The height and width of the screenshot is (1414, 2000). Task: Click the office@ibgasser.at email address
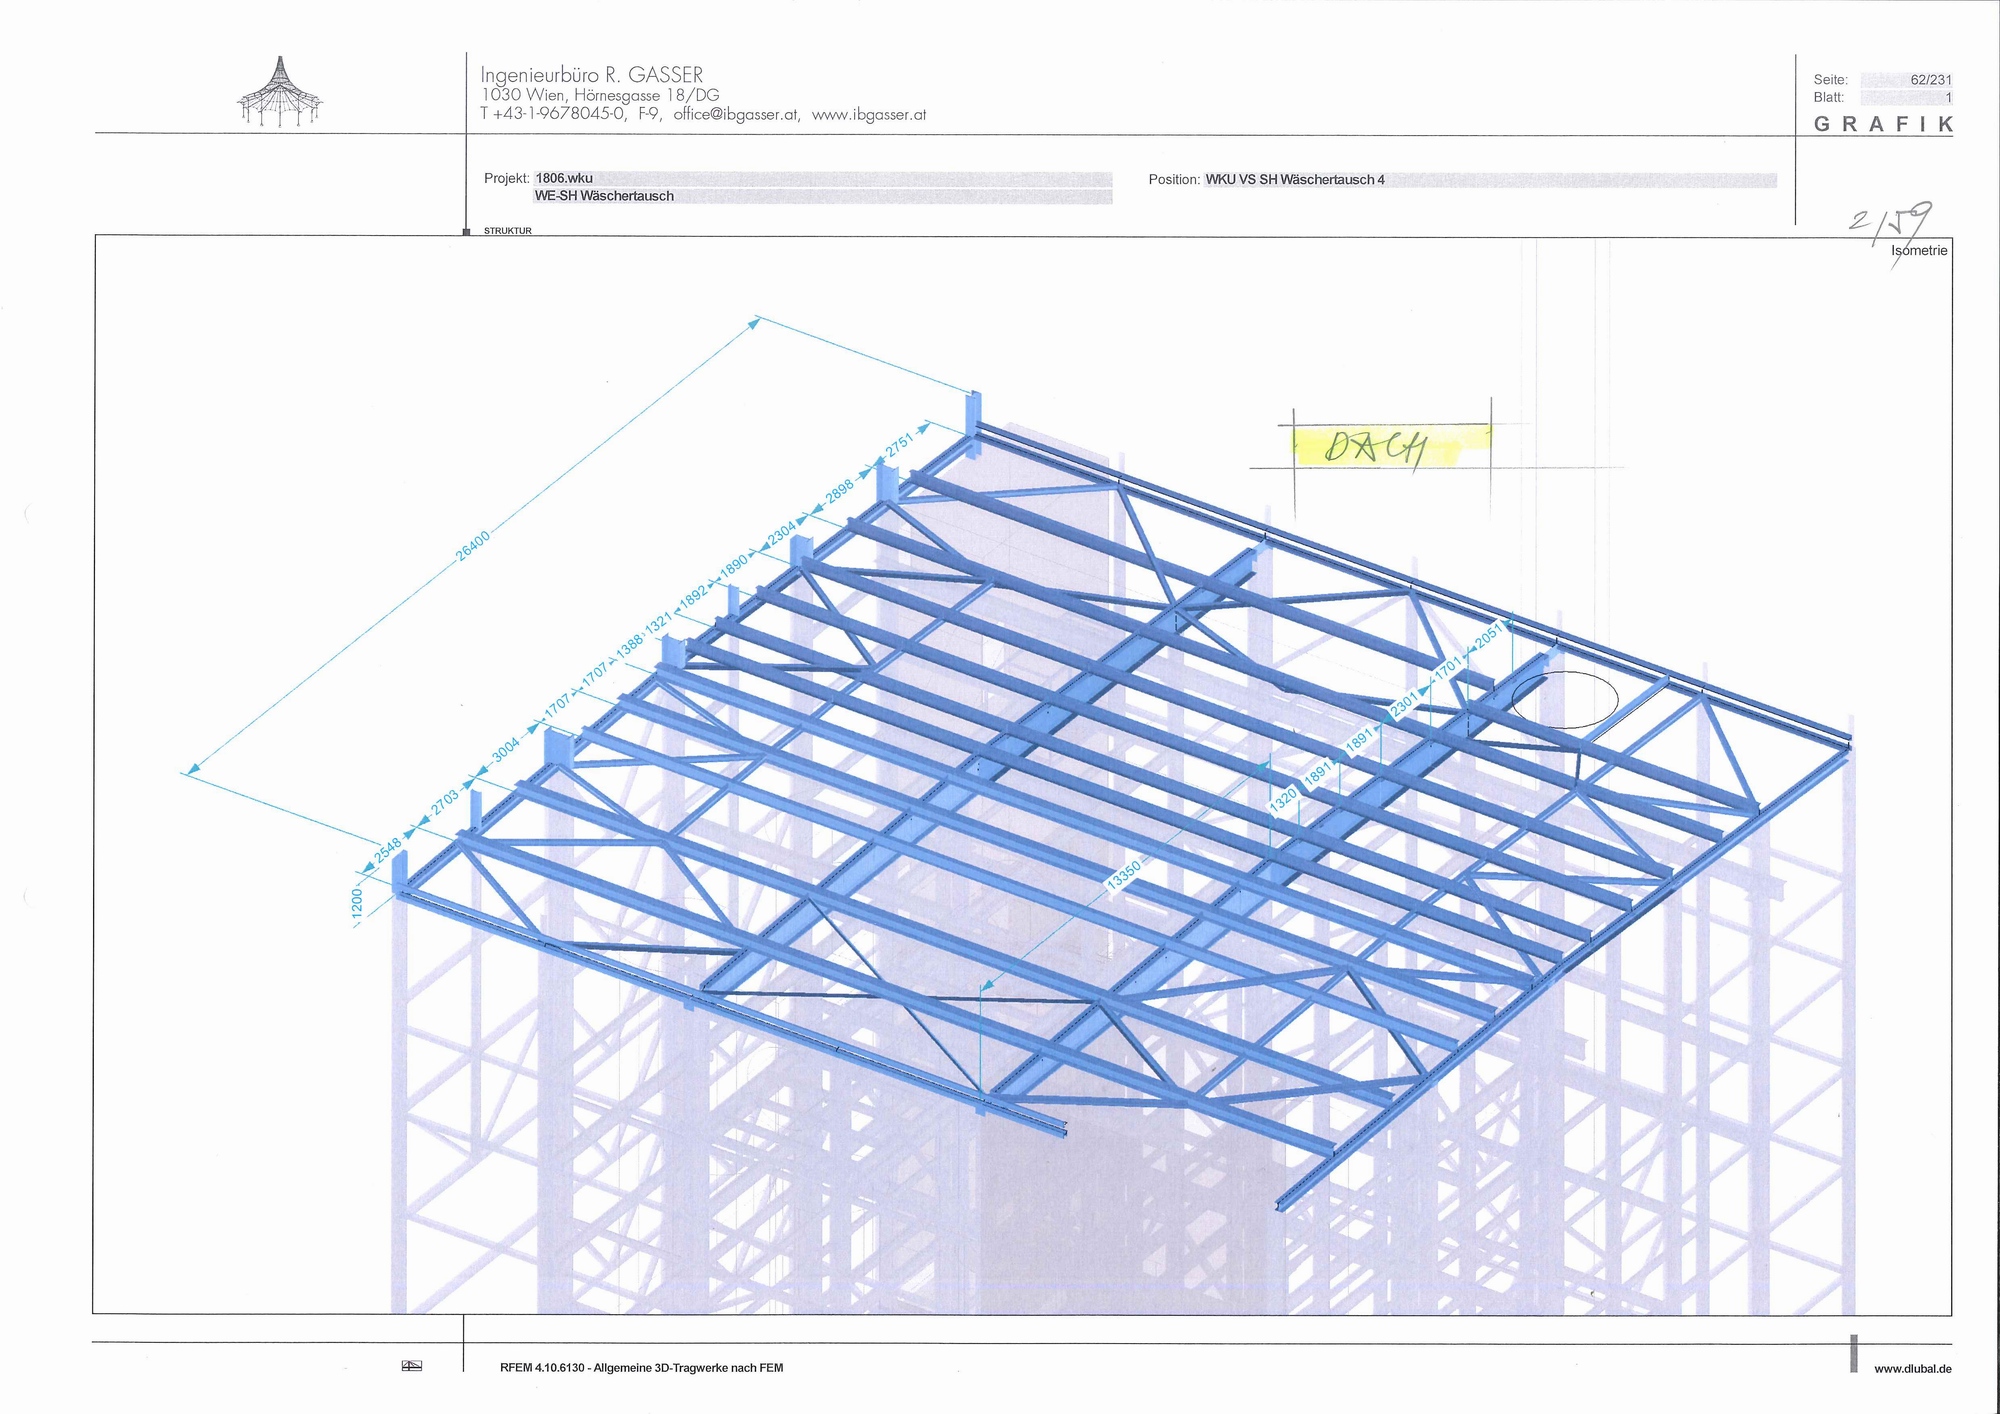(x=735, y=115)
